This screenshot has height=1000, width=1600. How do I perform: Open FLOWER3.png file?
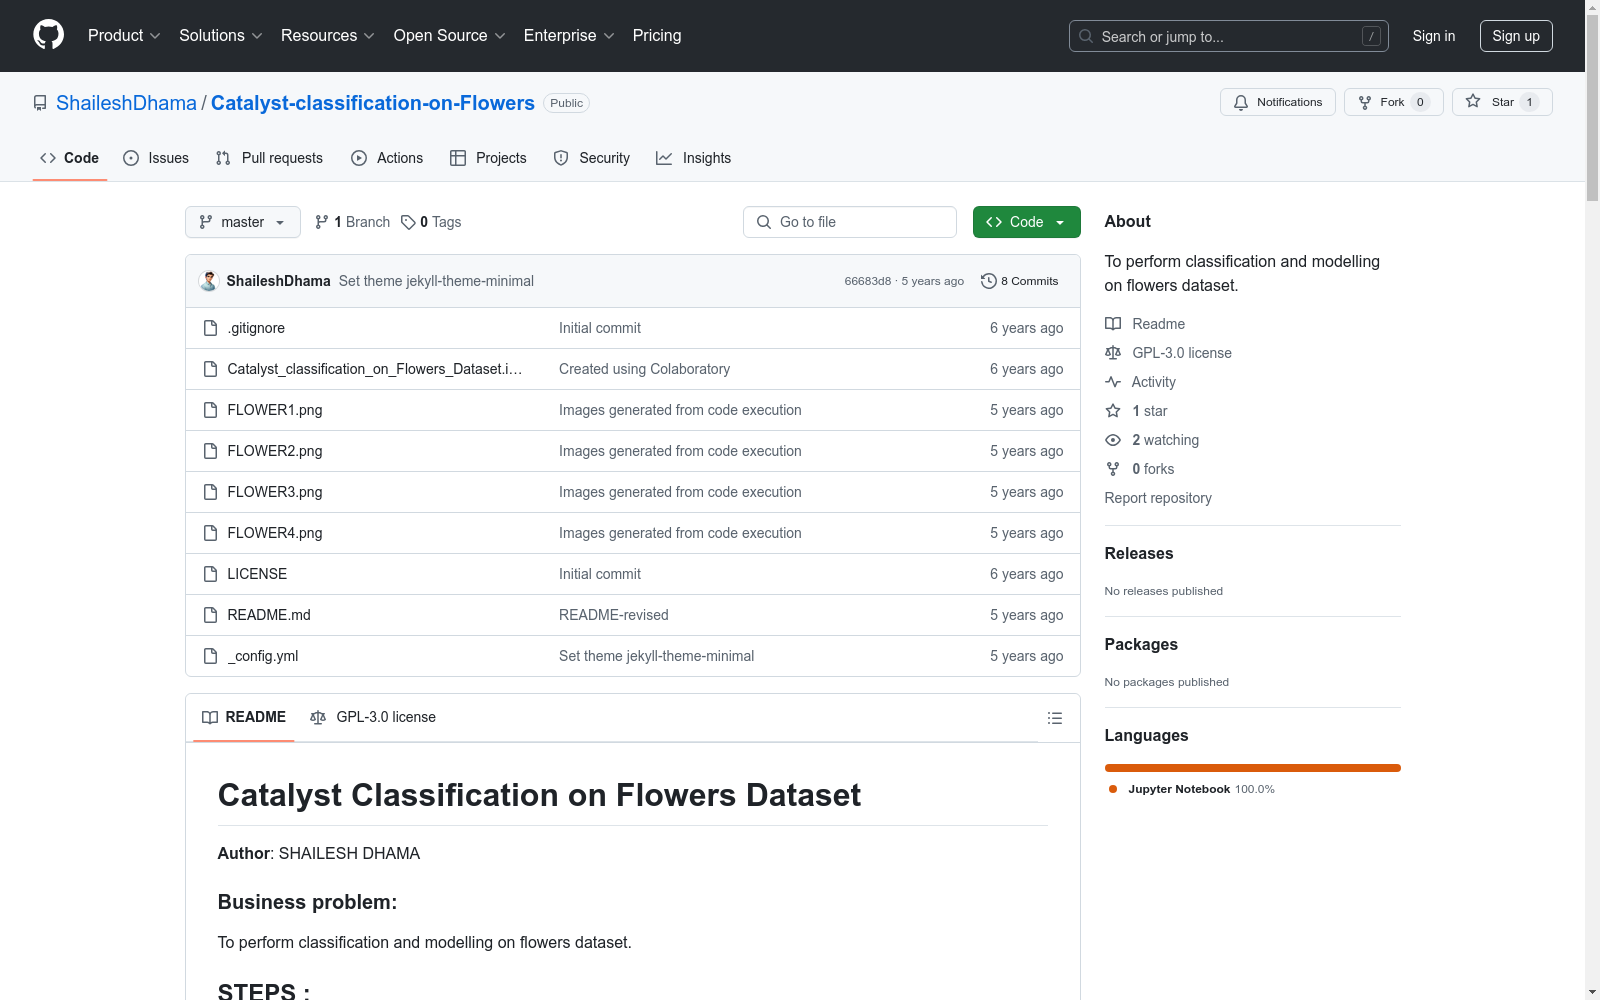point(275,492)
